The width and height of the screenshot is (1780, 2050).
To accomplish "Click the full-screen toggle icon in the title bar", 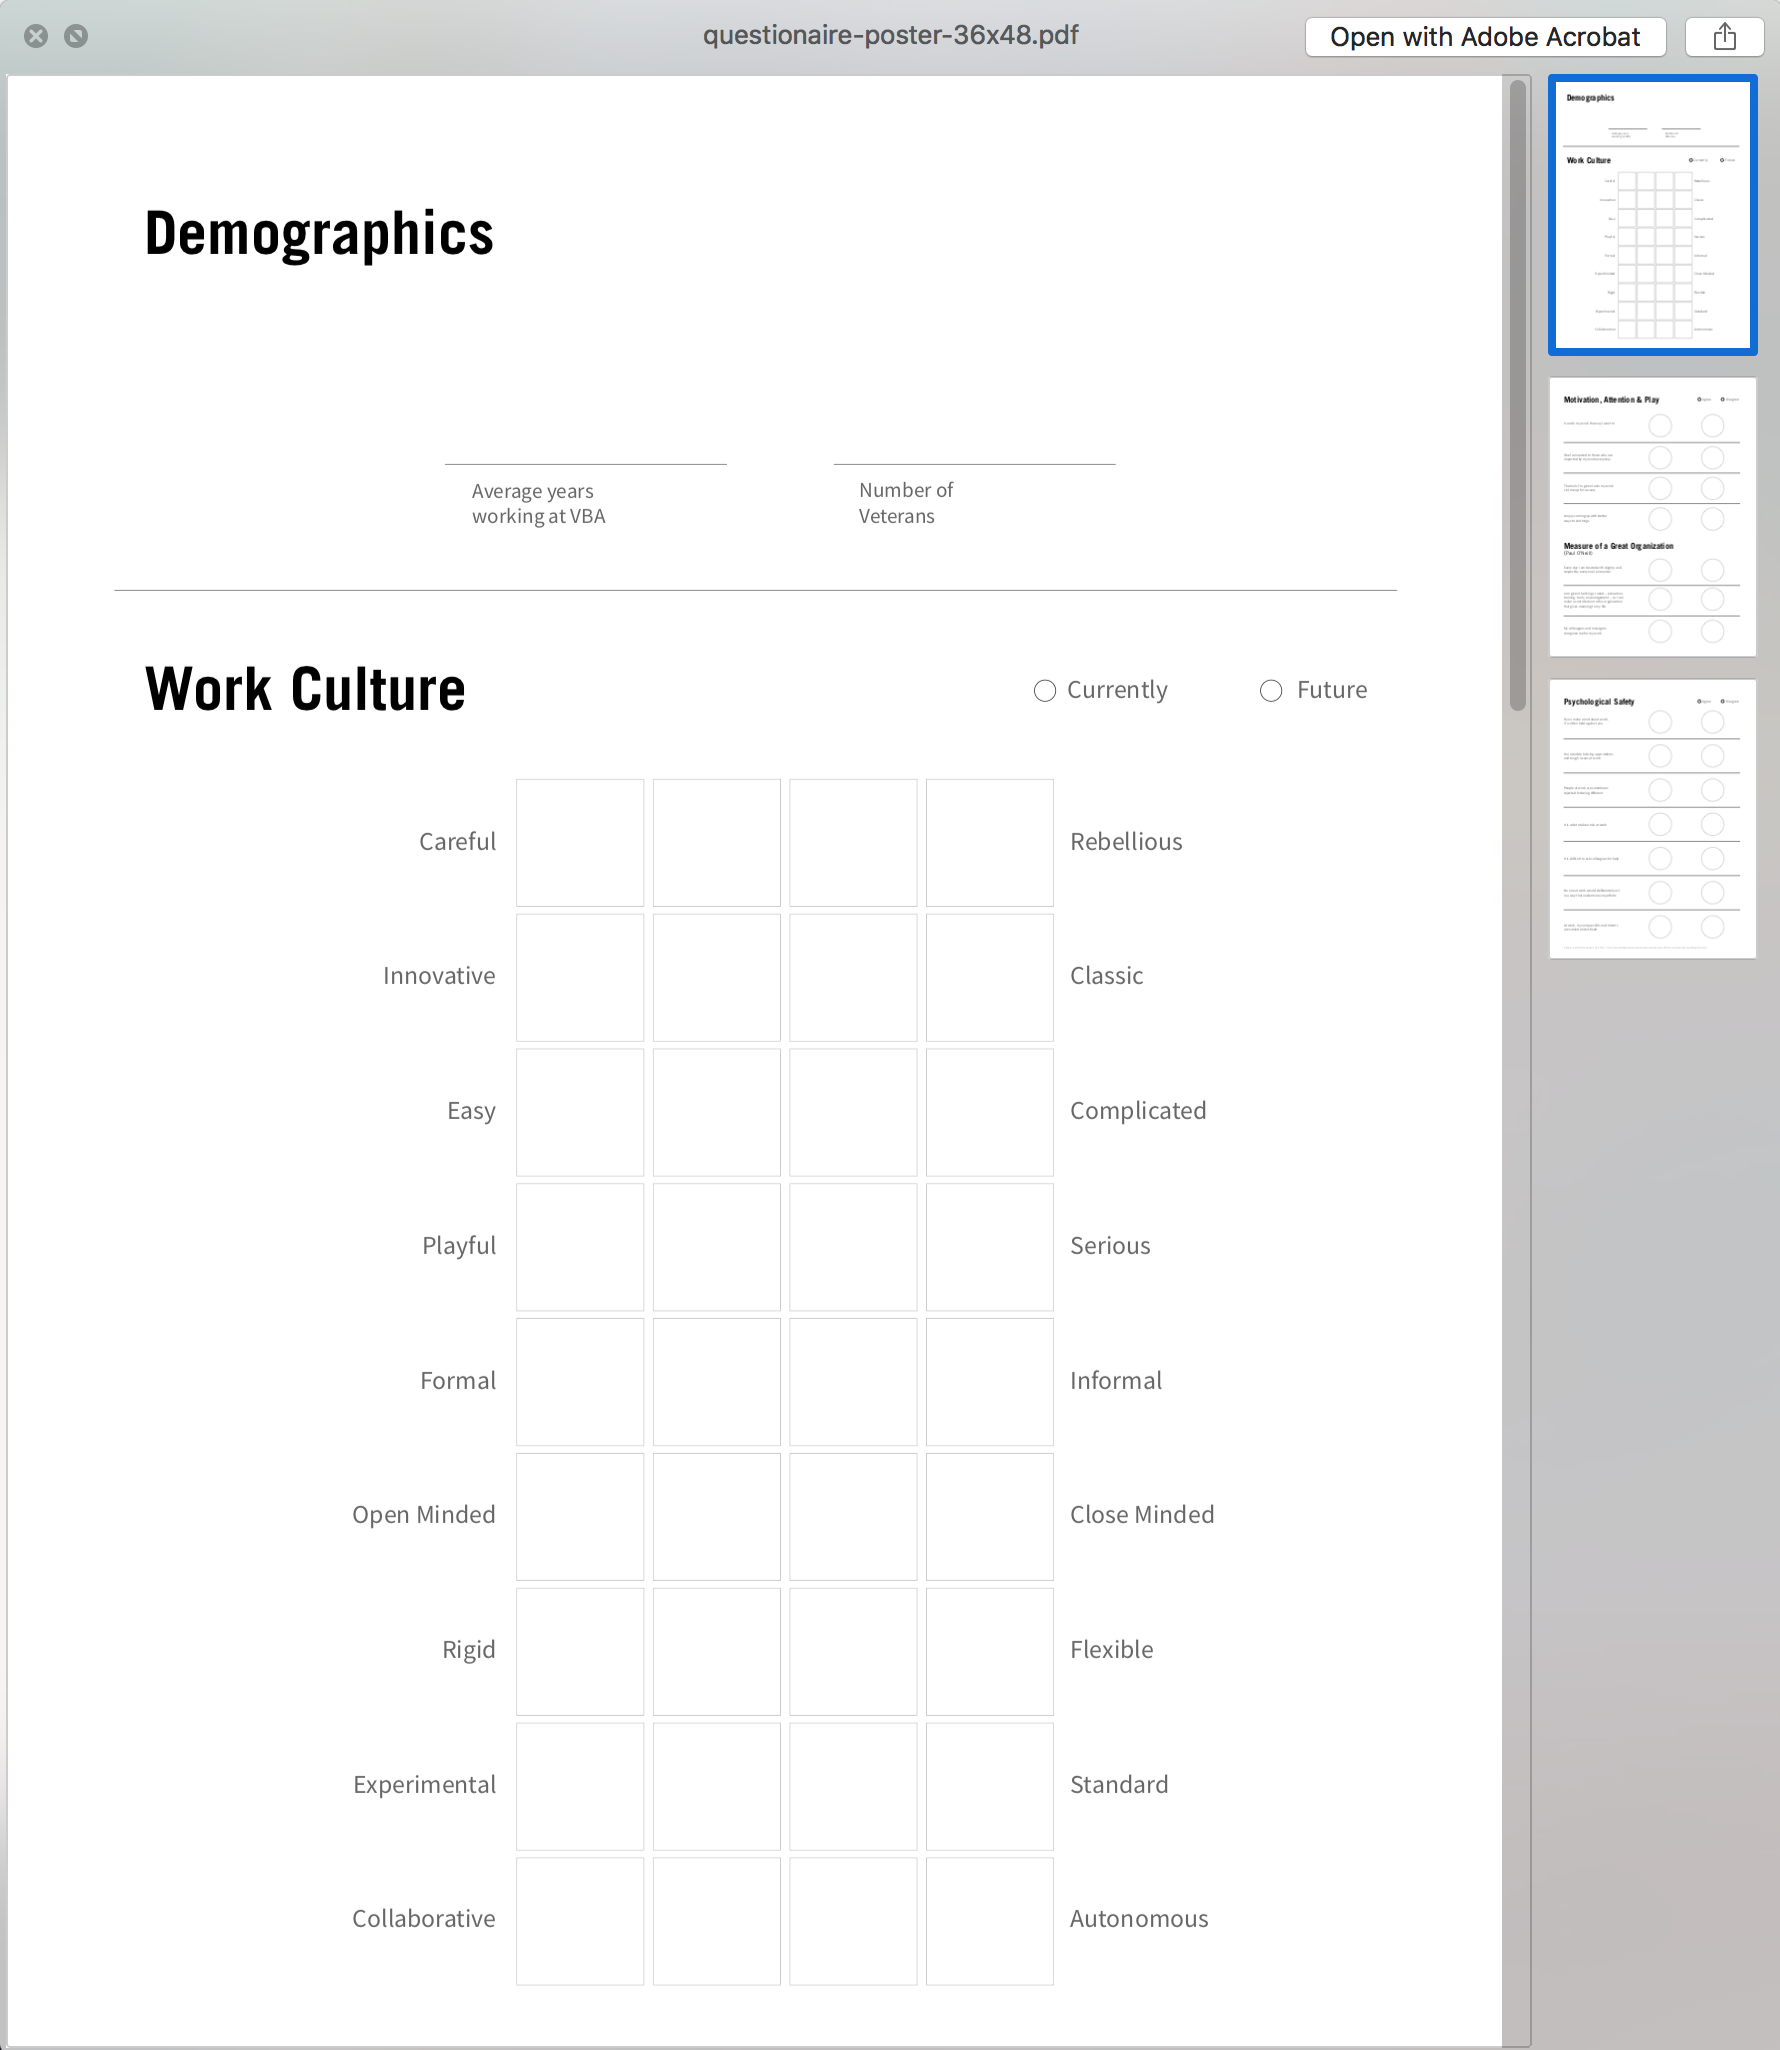I will pyautogui.click(x=76, y=37).
